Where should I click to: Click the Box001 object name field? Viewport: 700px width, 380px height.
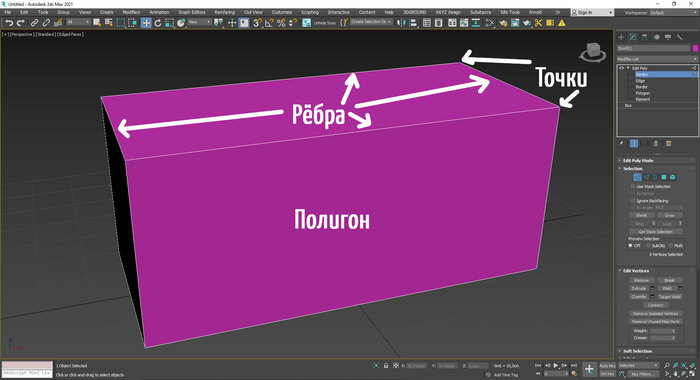[x=654, y=48]
